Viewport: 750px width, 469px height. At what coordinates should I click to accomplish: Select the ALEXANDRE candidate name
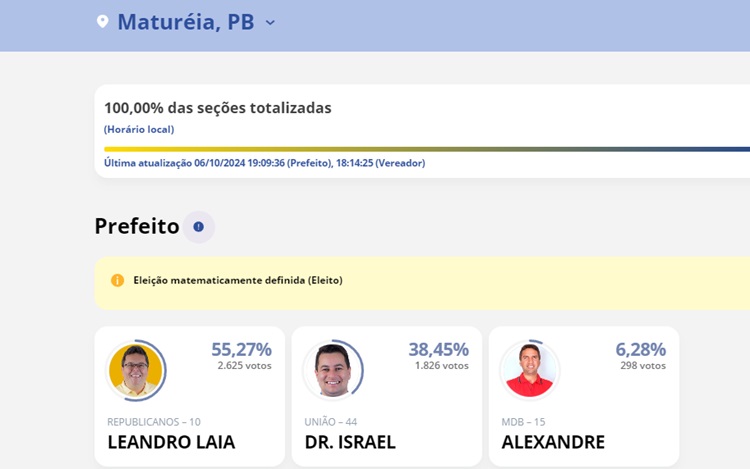[553, 442]
